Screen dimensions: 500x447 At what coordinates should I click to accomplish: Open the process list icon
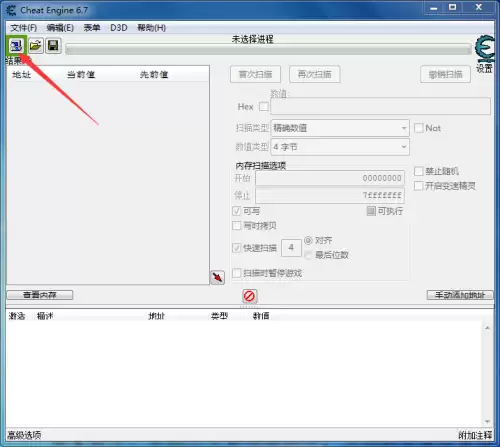click(x=16, y=45)
